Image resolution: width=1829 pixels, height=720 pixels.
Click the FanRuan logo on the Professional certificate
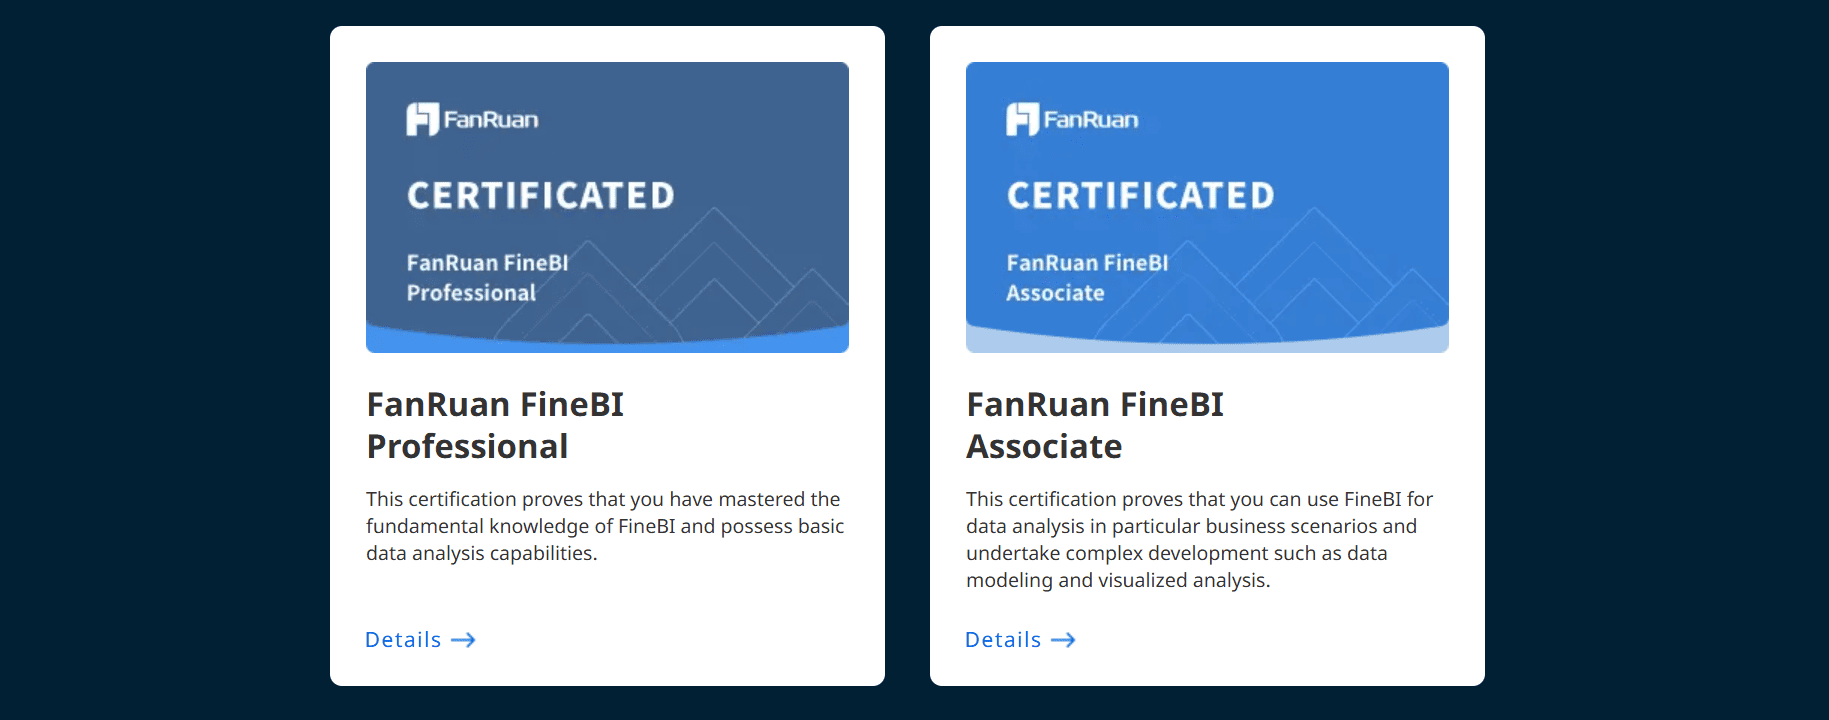coord(472,119)
